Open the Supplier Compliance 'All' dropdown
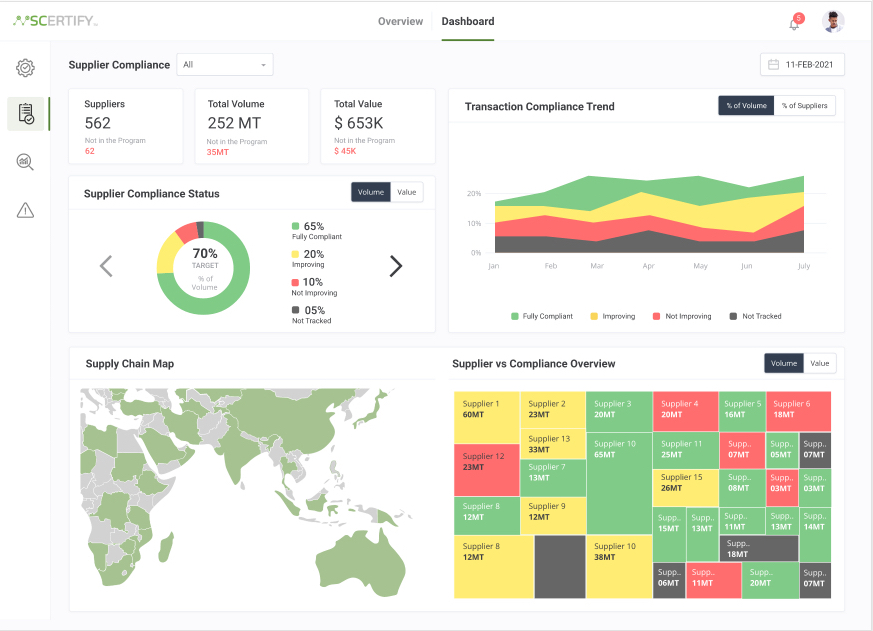The height and width of the screenshot is (631, 873). [x=225, y=65]
